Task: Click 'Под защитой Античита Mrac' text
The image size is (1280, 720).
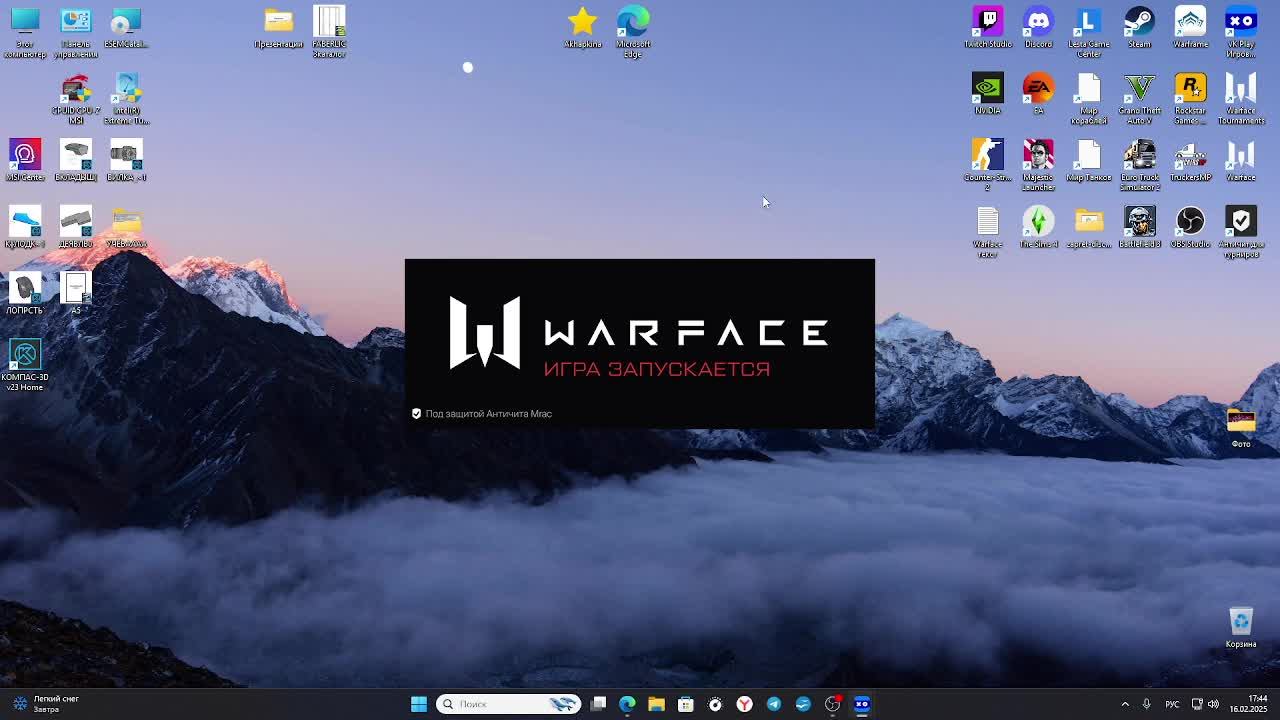Action: pos(488,413)
